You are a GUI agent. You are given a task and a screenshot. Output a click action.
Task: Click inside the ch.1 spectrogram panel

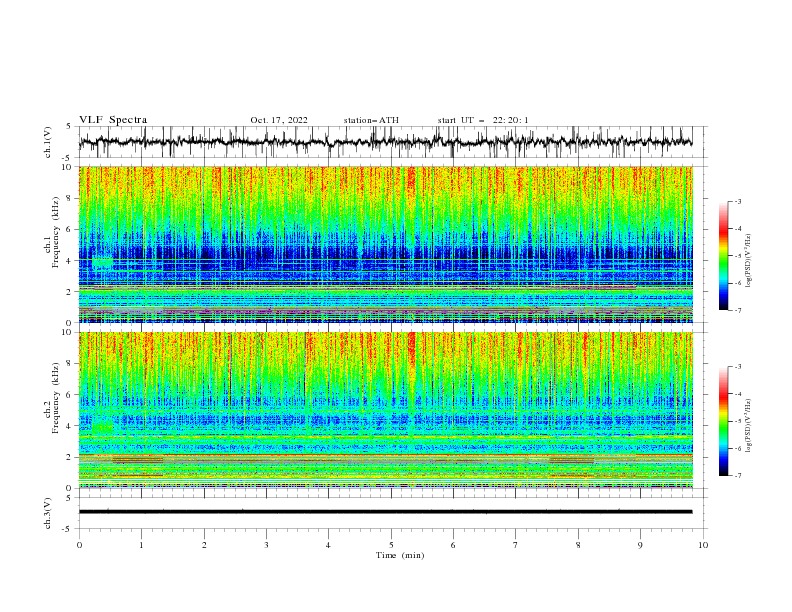386,244
